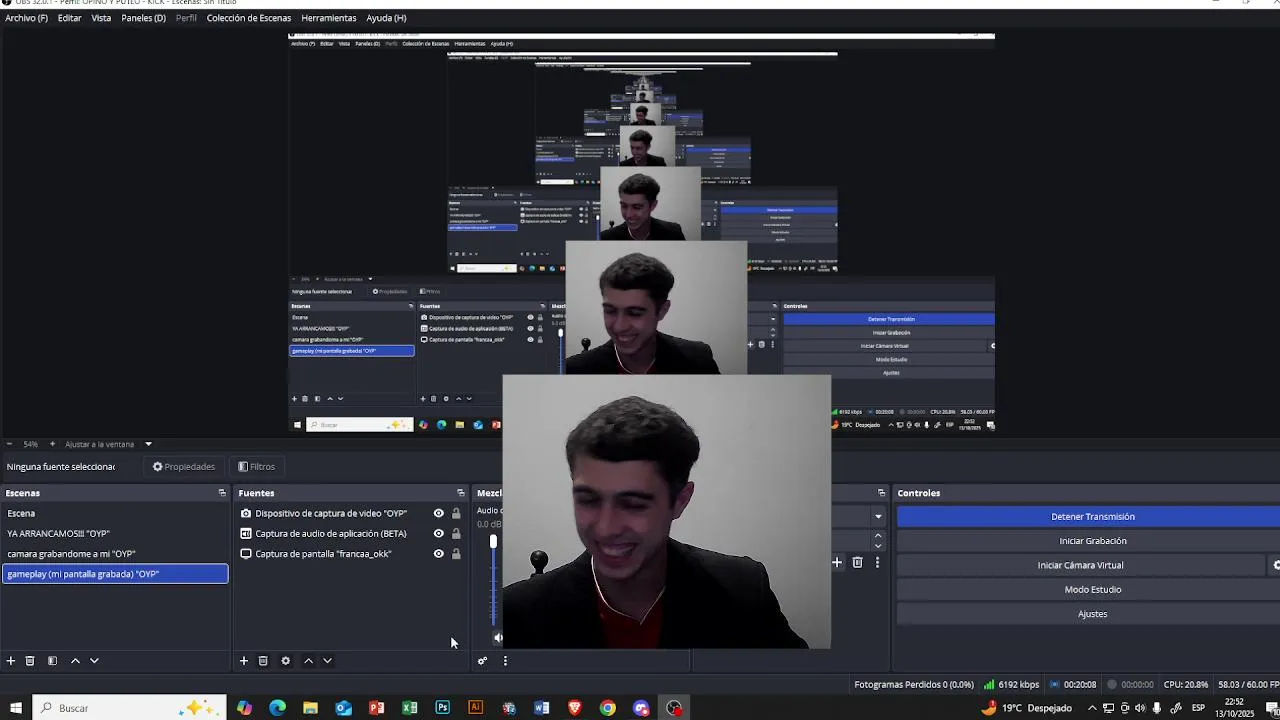The width and height of the screenshot is (1280, 720).
Task: Click the Windows taskbar Buscar search box
Action: pos(128,708)
